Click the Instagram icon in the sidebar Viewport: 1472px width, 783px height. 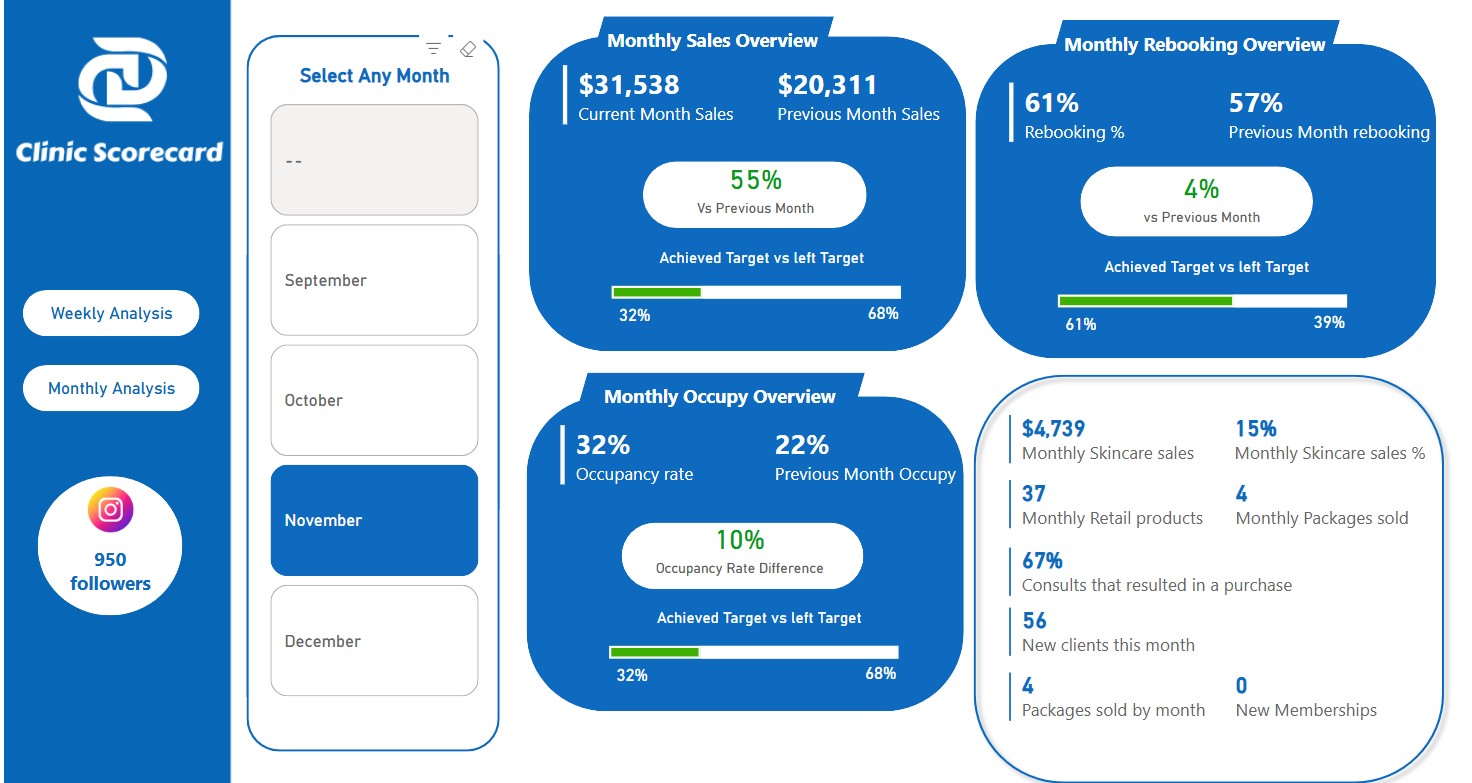[x=109, y=511]
